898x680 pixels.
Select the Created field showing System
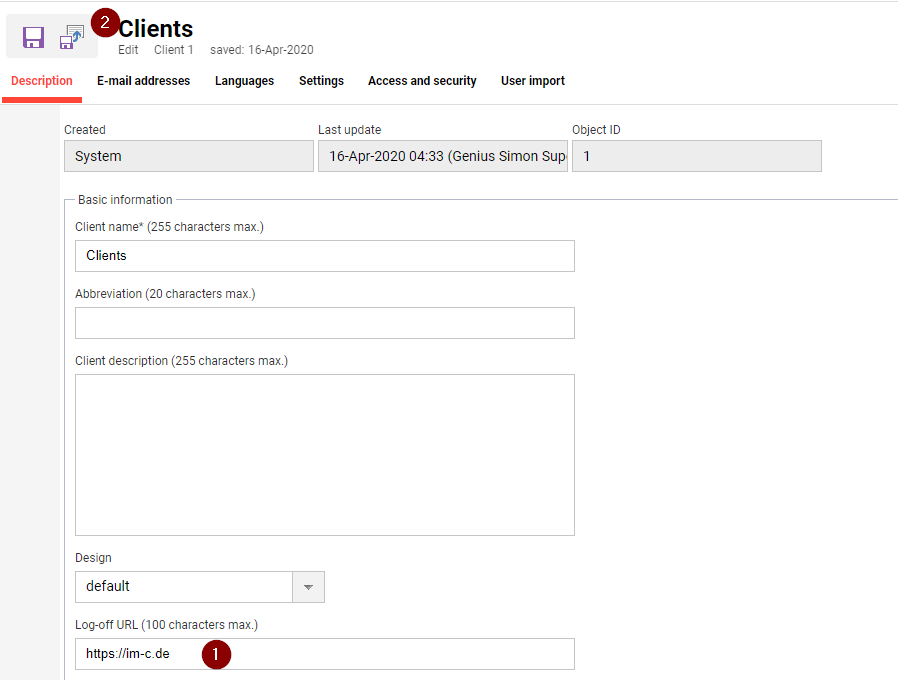[188, 156]
